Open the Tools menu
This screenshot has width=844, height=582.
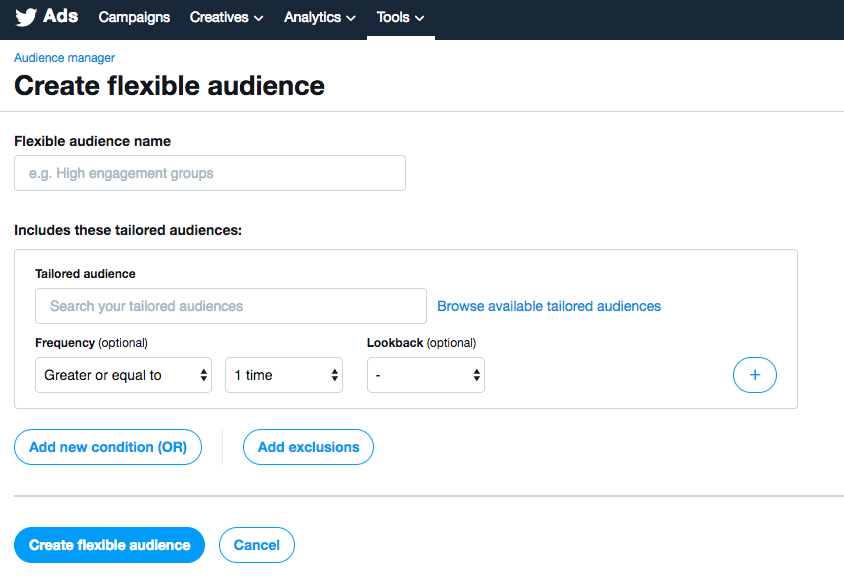[400, 17]
